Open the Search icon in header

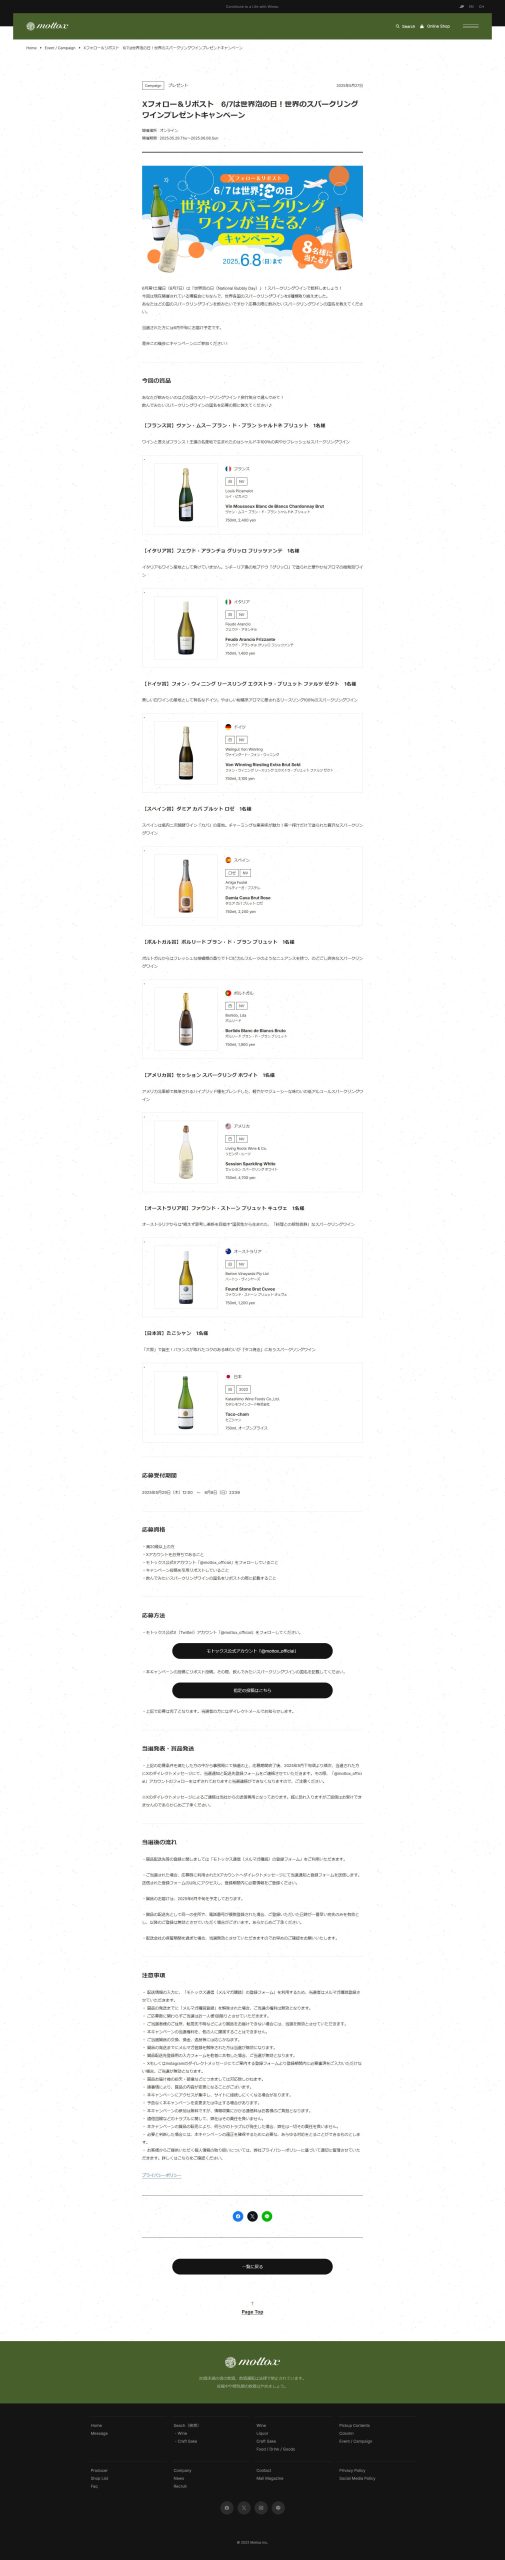point(405,27)
